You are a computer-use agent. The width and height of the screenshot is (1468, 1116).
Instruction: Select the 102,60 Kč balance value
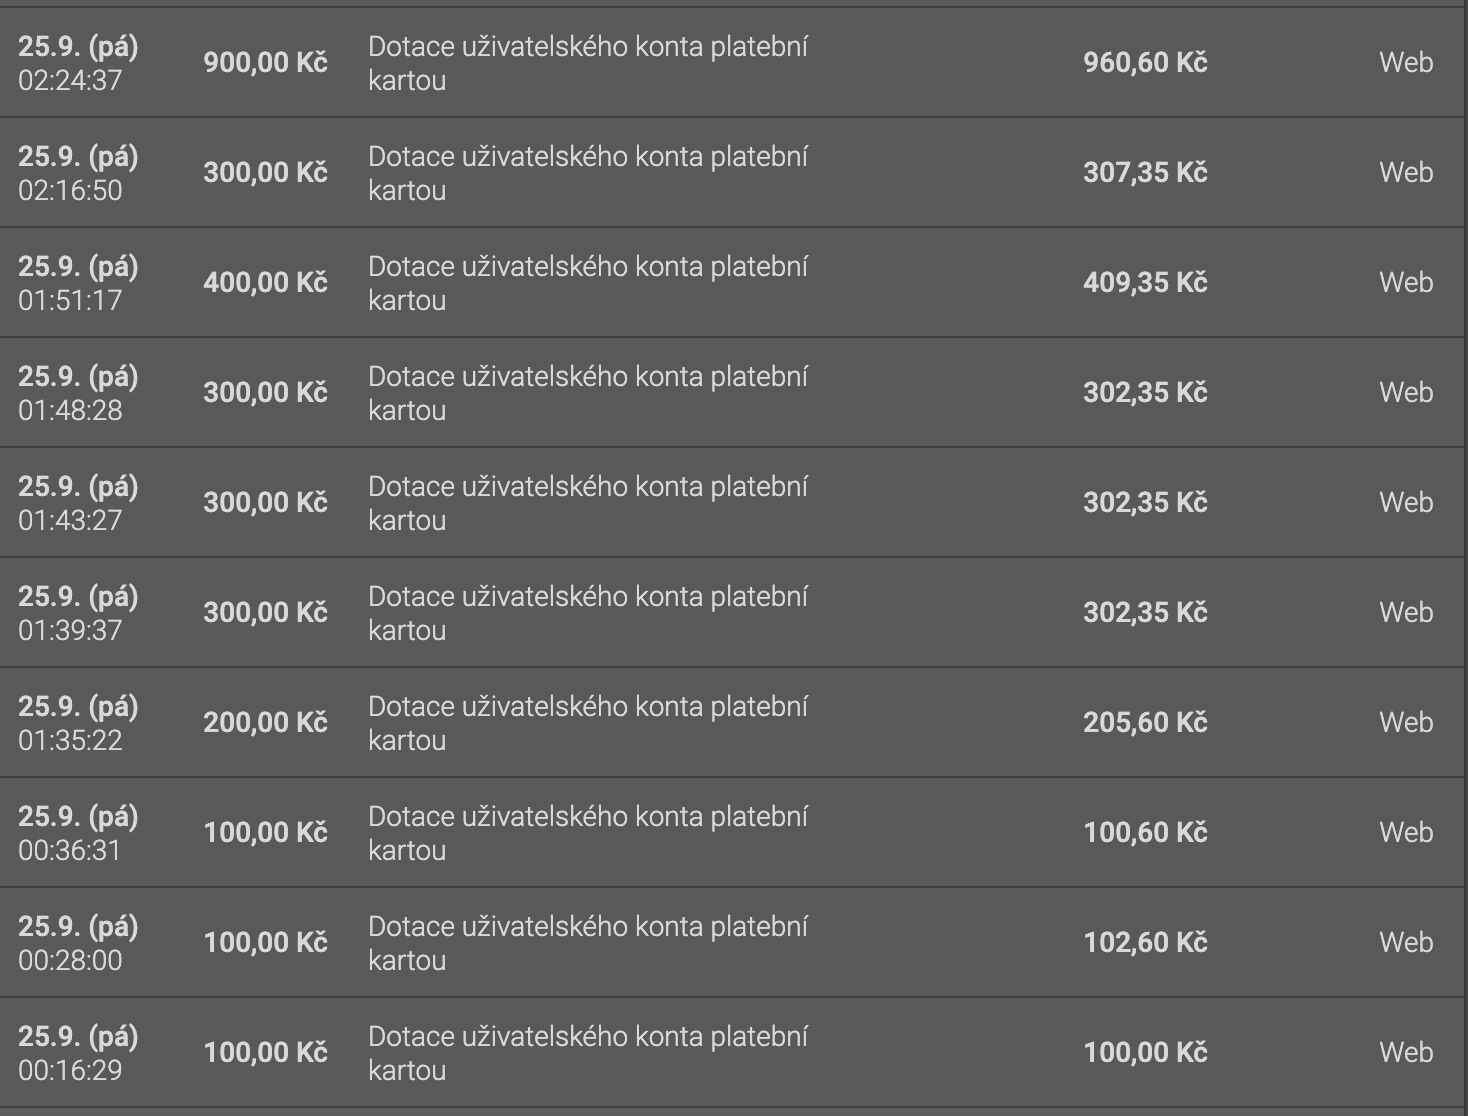tap(1145, 943)
